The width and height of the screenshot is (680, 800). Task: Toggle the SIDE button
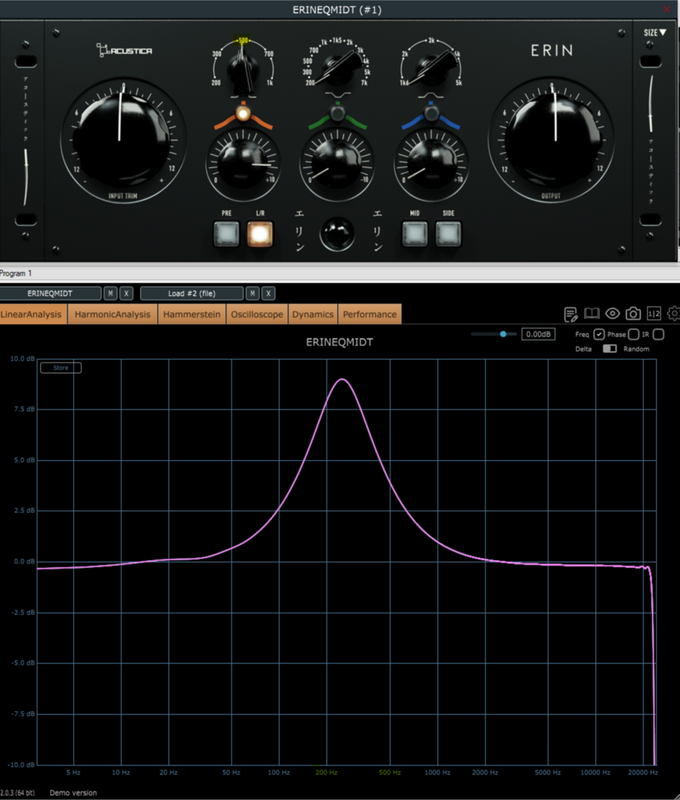tap(448, 234)
